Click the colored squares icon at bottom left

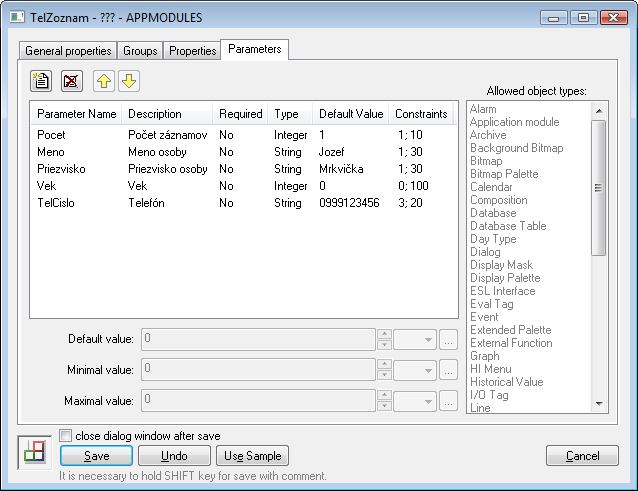(34, 453)
